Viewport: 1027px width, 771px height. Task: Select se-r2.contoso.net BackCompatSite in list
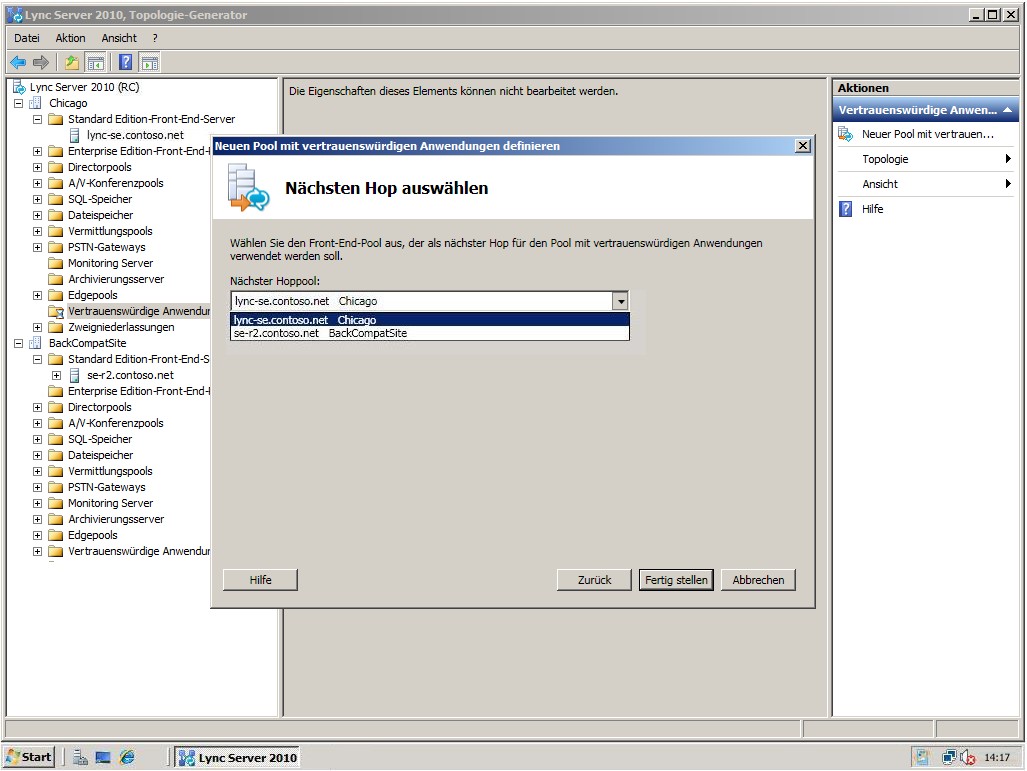[x=430, y=333]
